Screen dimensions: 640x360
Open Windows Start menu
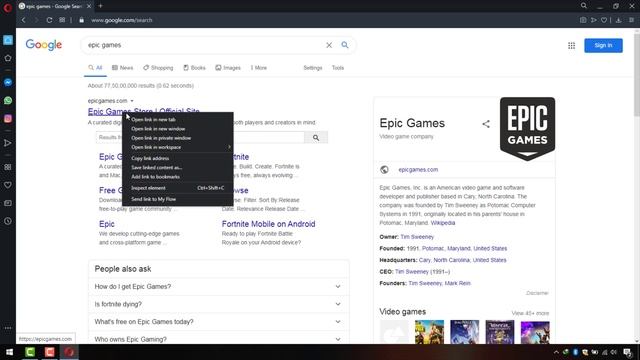(x=9, y=352)
